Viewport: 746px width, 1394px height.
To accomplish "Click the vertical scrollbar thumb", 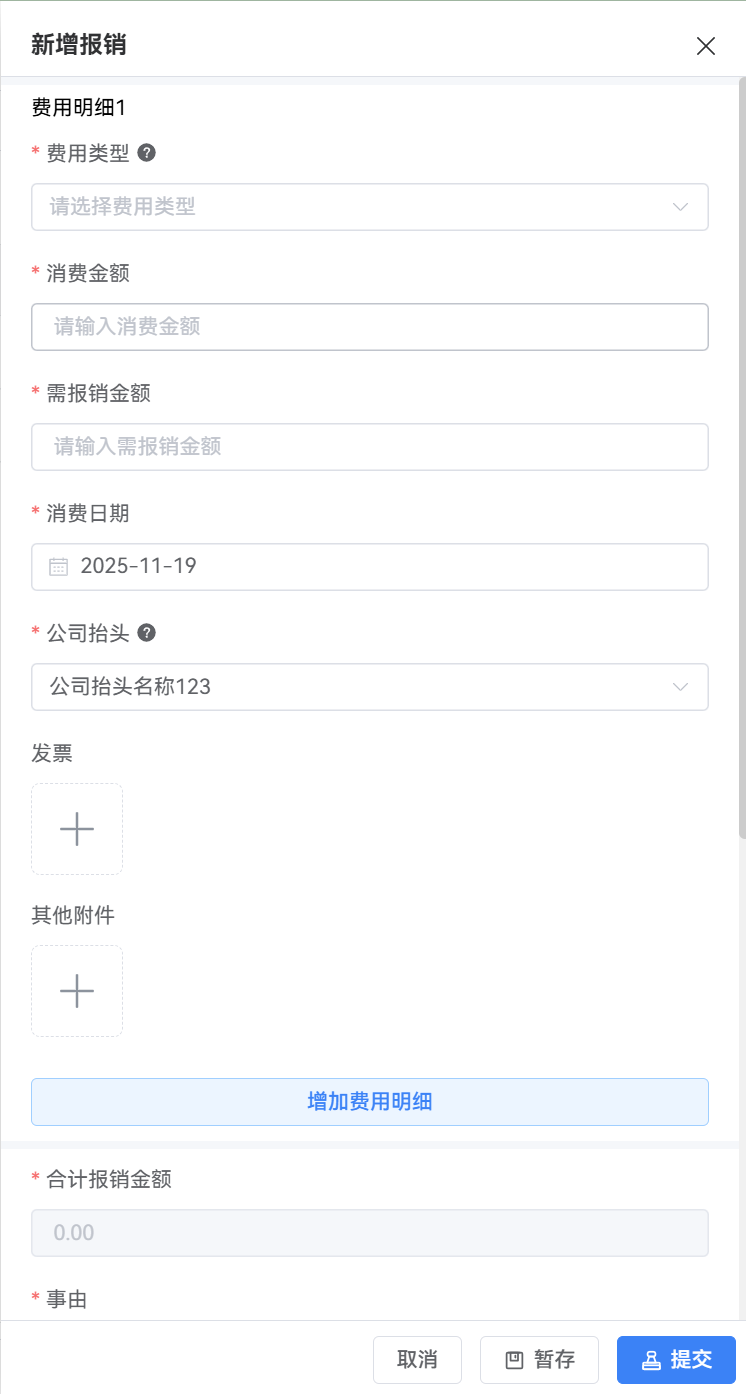I will [741, 460].
